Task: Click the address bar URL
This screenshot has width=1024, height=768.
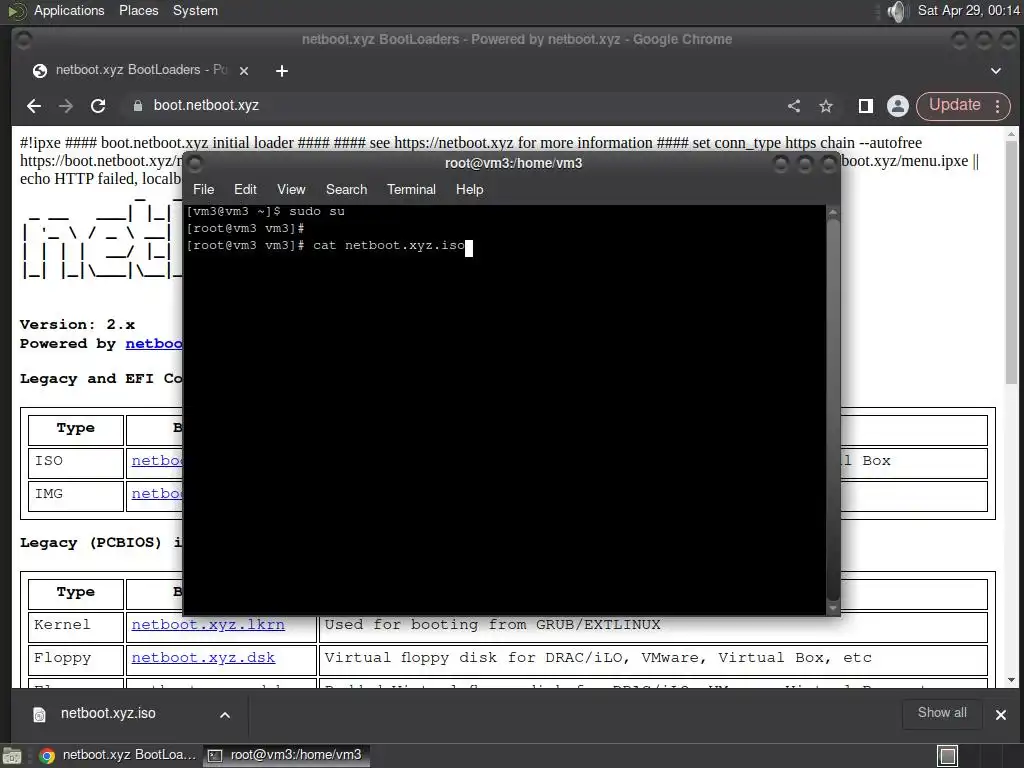Action: tap(206, 105)
